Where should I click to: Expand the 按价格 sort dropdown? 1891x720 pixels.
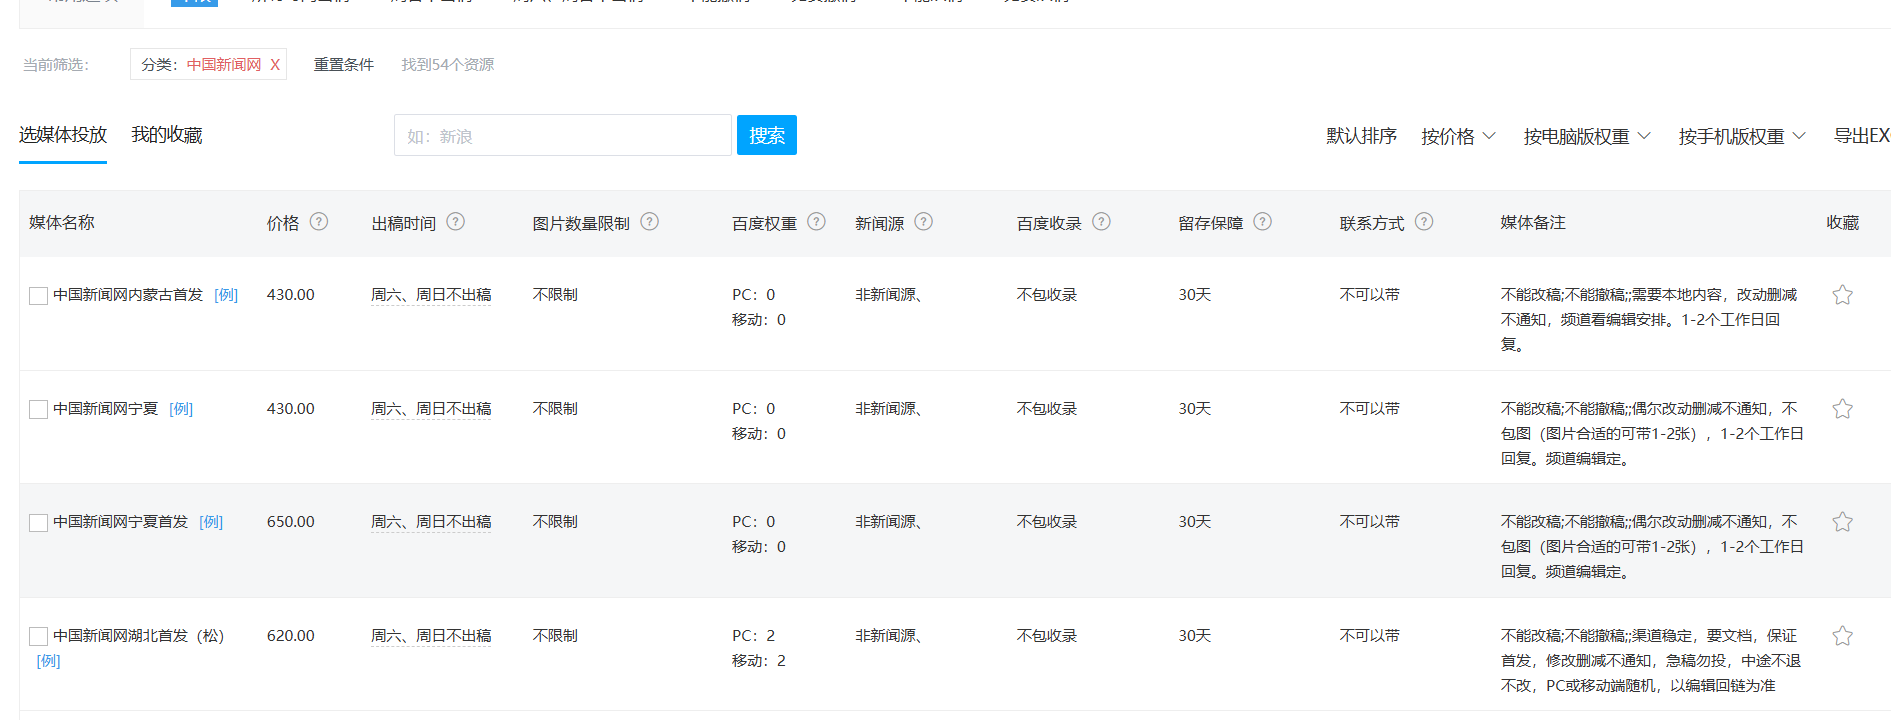tap(1458, 136)
